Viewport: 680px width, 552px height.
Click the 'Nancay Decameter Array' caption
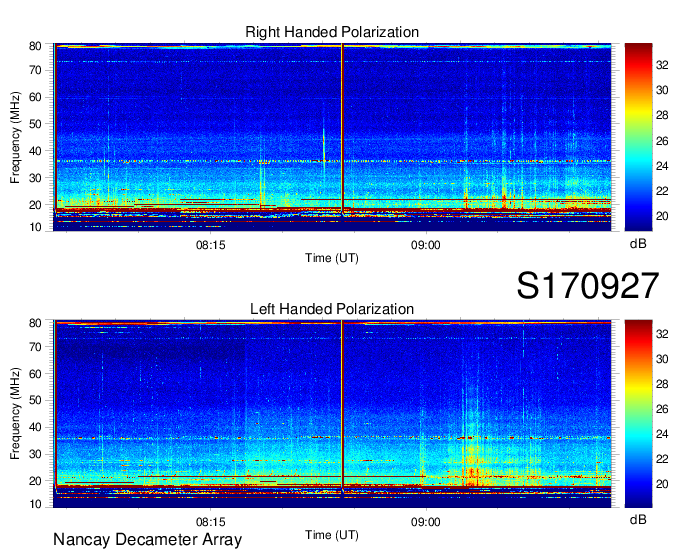point(147,539)
